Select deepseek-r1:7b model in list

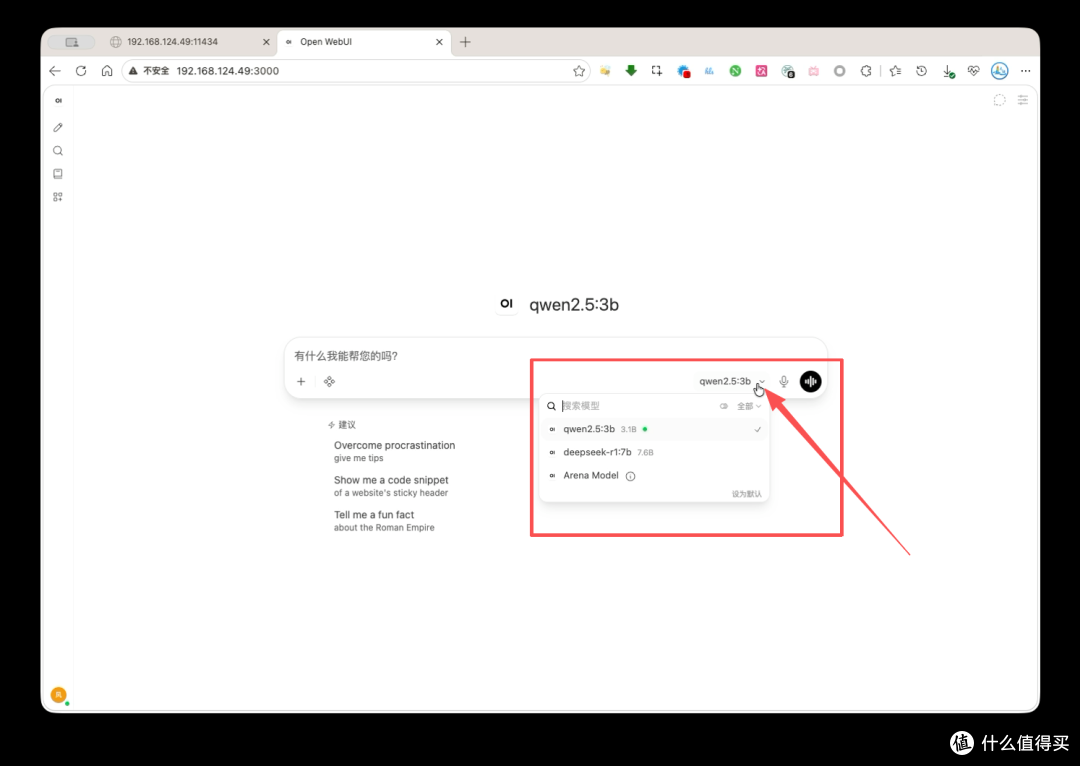pyautogui.click(x=654, y=453)
